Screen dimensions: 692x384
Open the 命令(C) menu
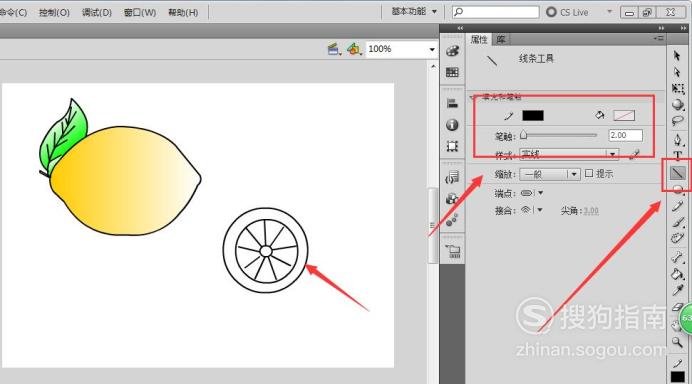pyautogui.click(x=13, y=12)
